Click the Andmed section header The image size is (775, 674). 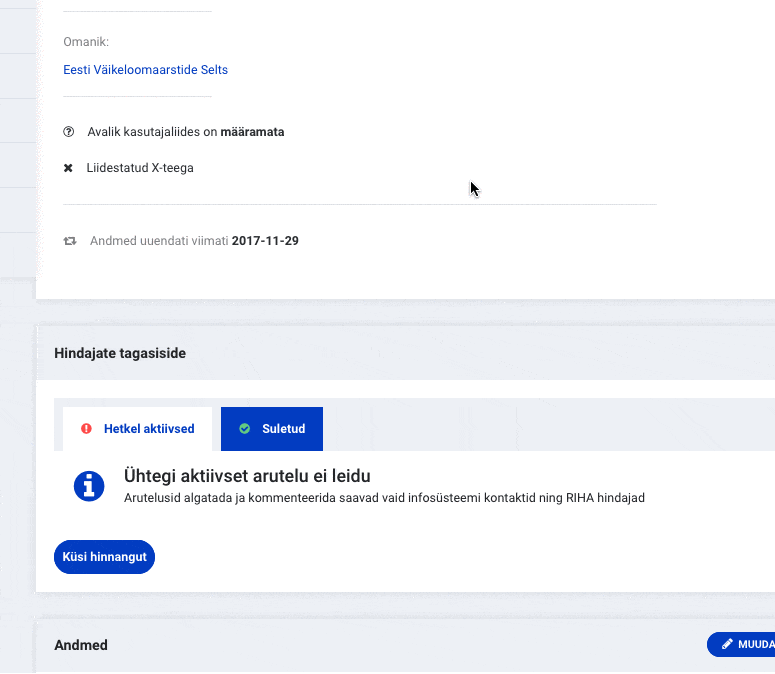pos(81,645)
